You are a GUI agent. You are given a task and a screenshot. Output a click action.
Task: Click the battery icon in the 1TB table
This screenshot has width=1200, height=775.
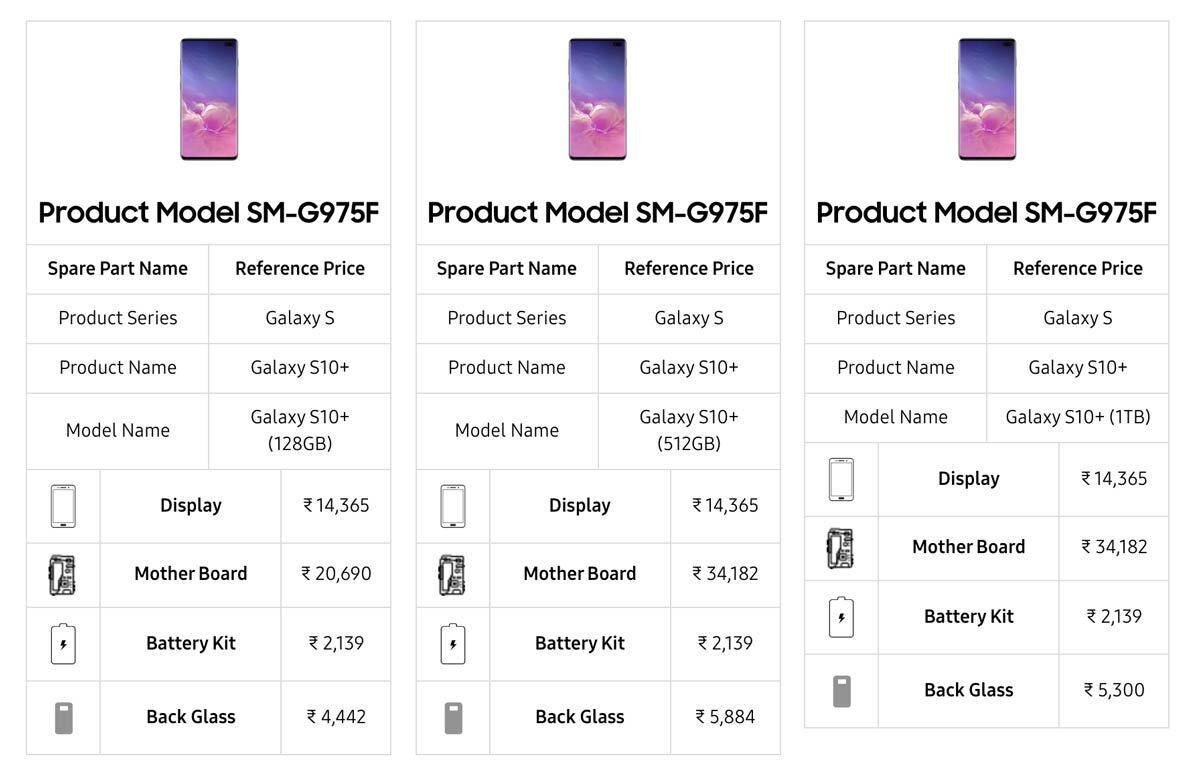pyautogui.click(x=841, y=617)
